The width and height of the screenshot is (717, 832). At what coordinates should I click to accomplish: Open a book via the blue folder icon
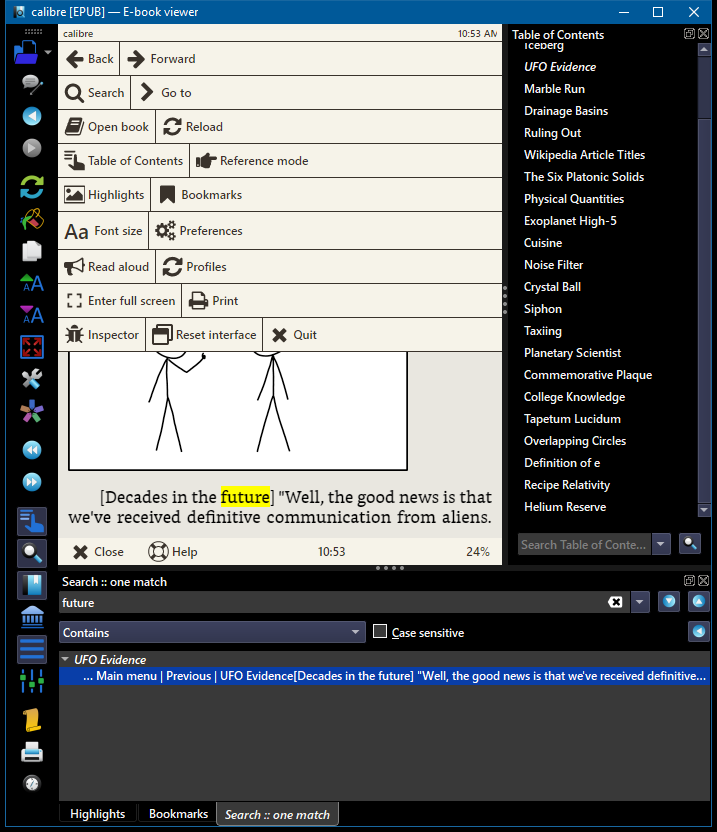[x=26, y=52]
